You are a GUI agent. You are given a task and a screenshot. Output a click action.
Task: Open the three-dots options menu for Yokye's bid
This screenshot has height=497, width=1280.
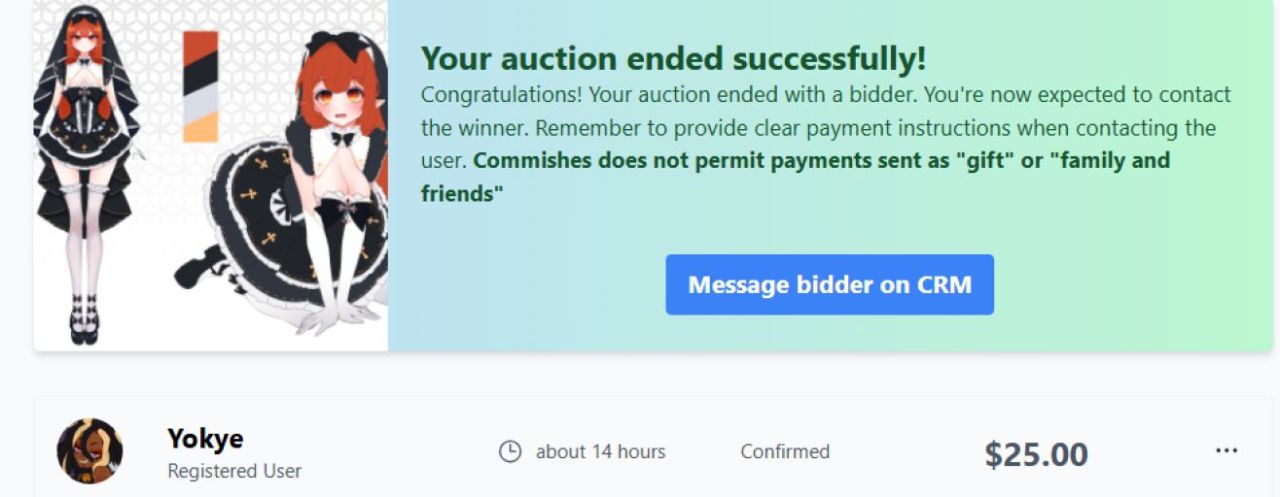[1226, 451]
